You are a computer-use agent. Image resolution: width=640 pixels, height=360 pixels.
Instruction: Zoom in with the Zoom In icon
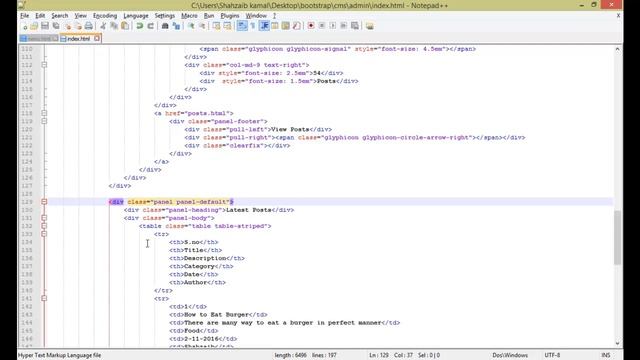pyautogui.click(x=191, y=26)
